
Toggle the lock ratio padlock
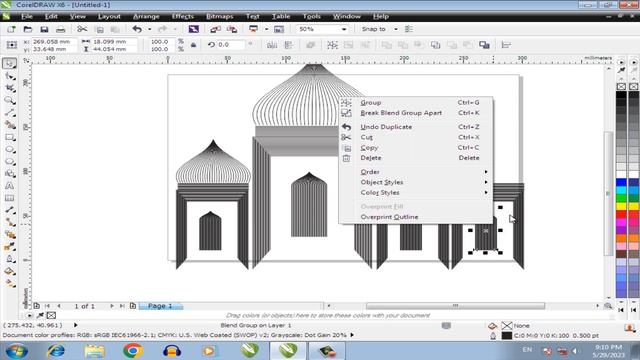pyautogui.click(x=193, y=45)
